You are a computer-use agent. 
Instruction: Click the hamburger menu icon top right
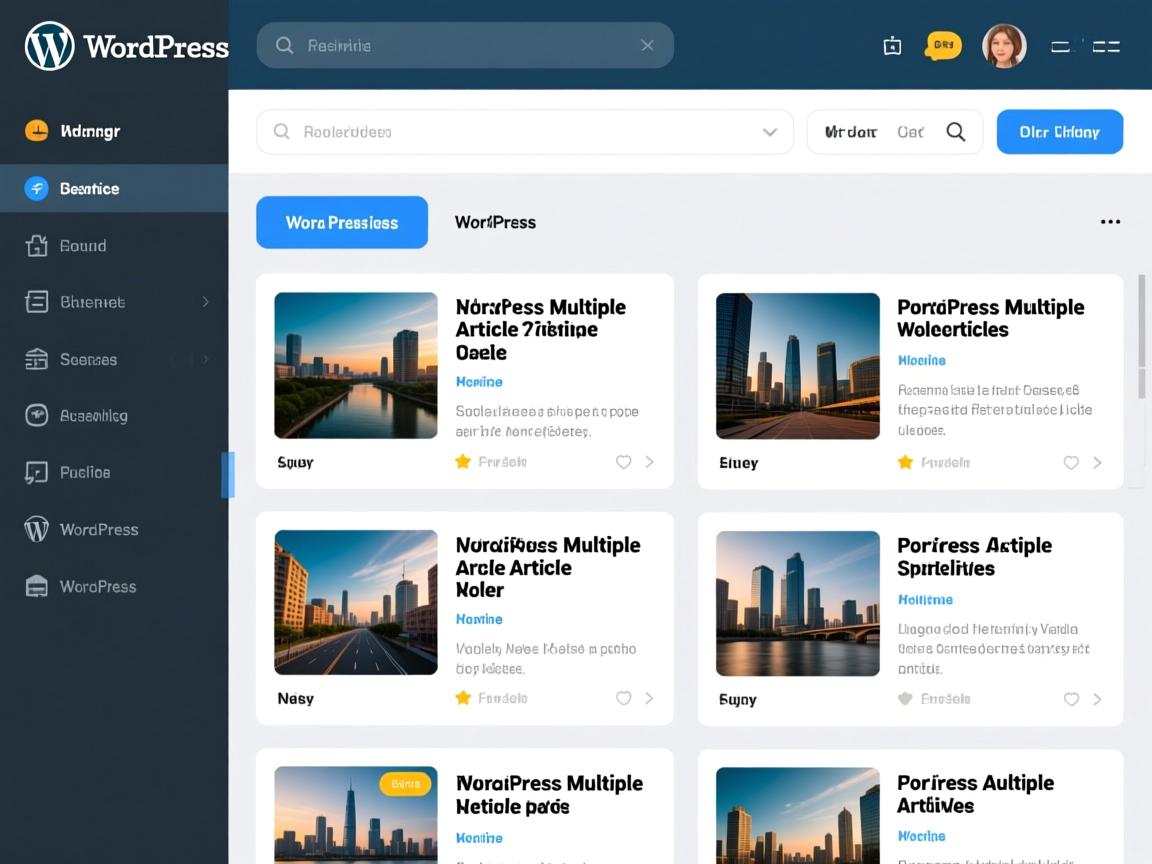coord(1105,46)
